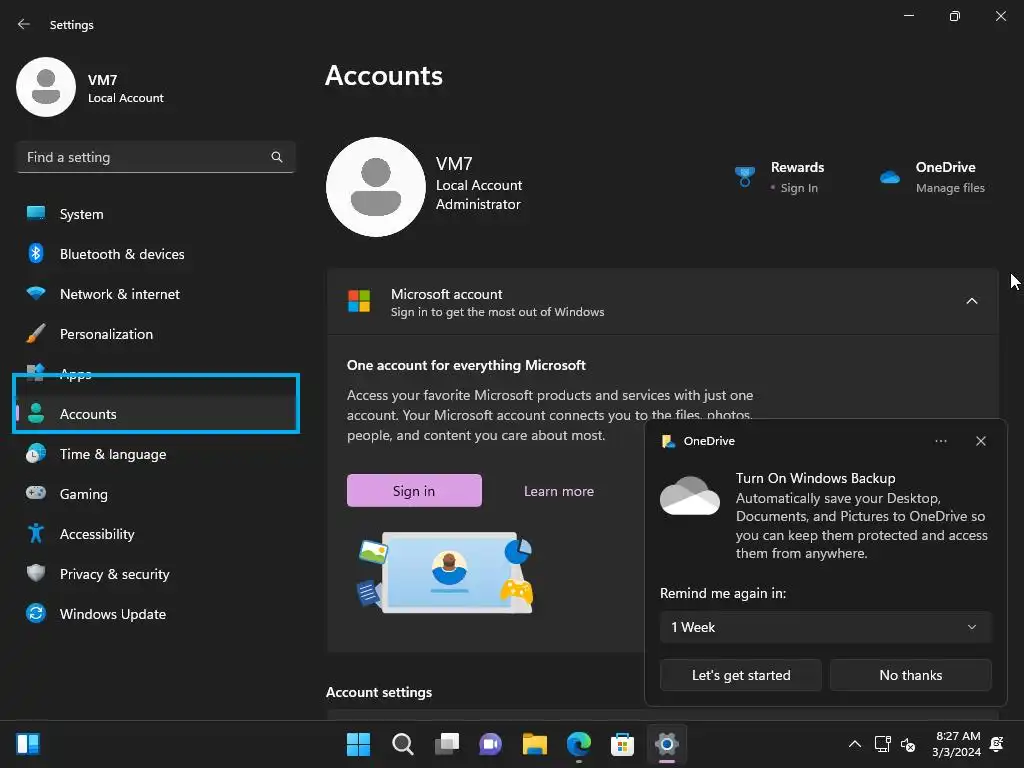The width and height of the screenshot is (1024, 768).
Task: Open the notification center bell icon
Action: click(x=997, y=744)
